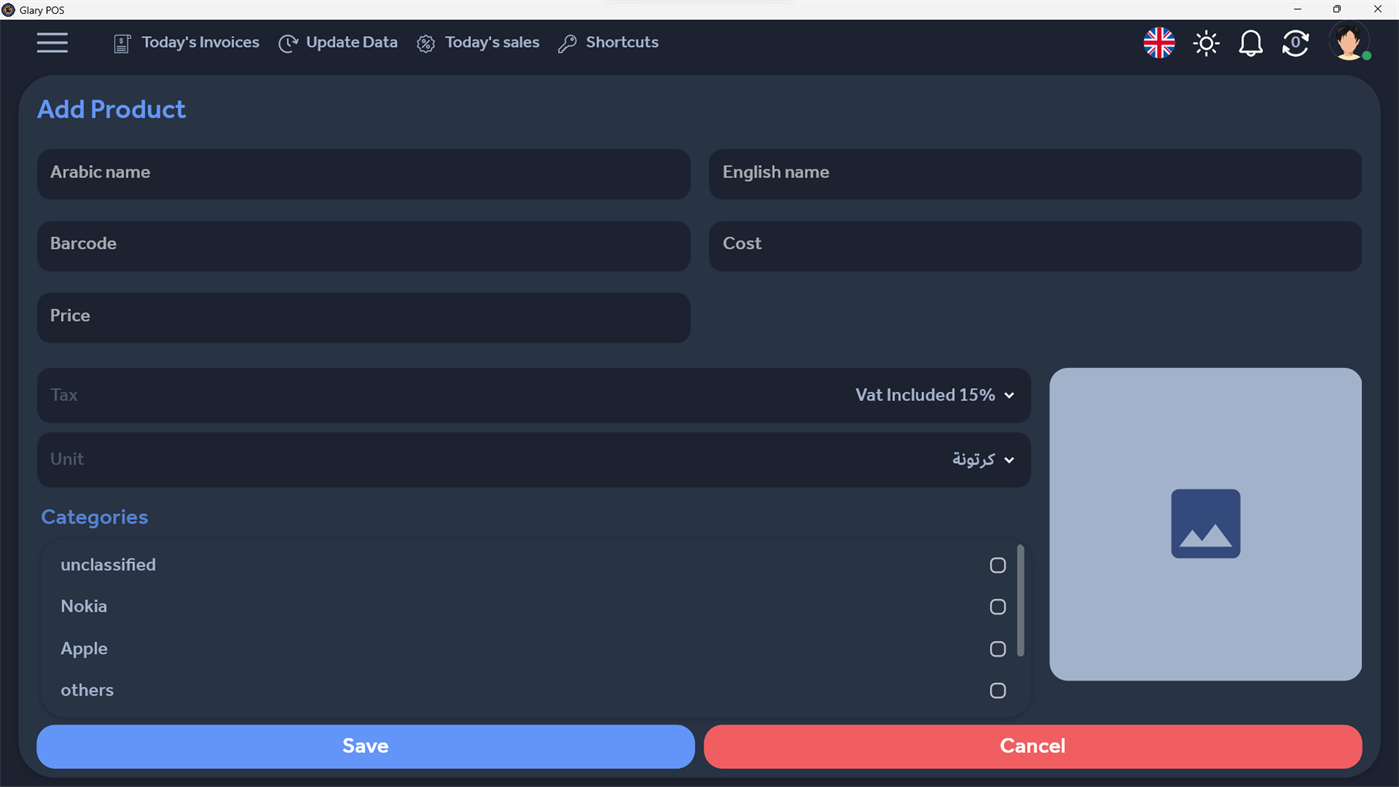This screenshot has width=1399, height=787.
Task: Switch language using the UK flag icon
Action: pos(1158,43)
